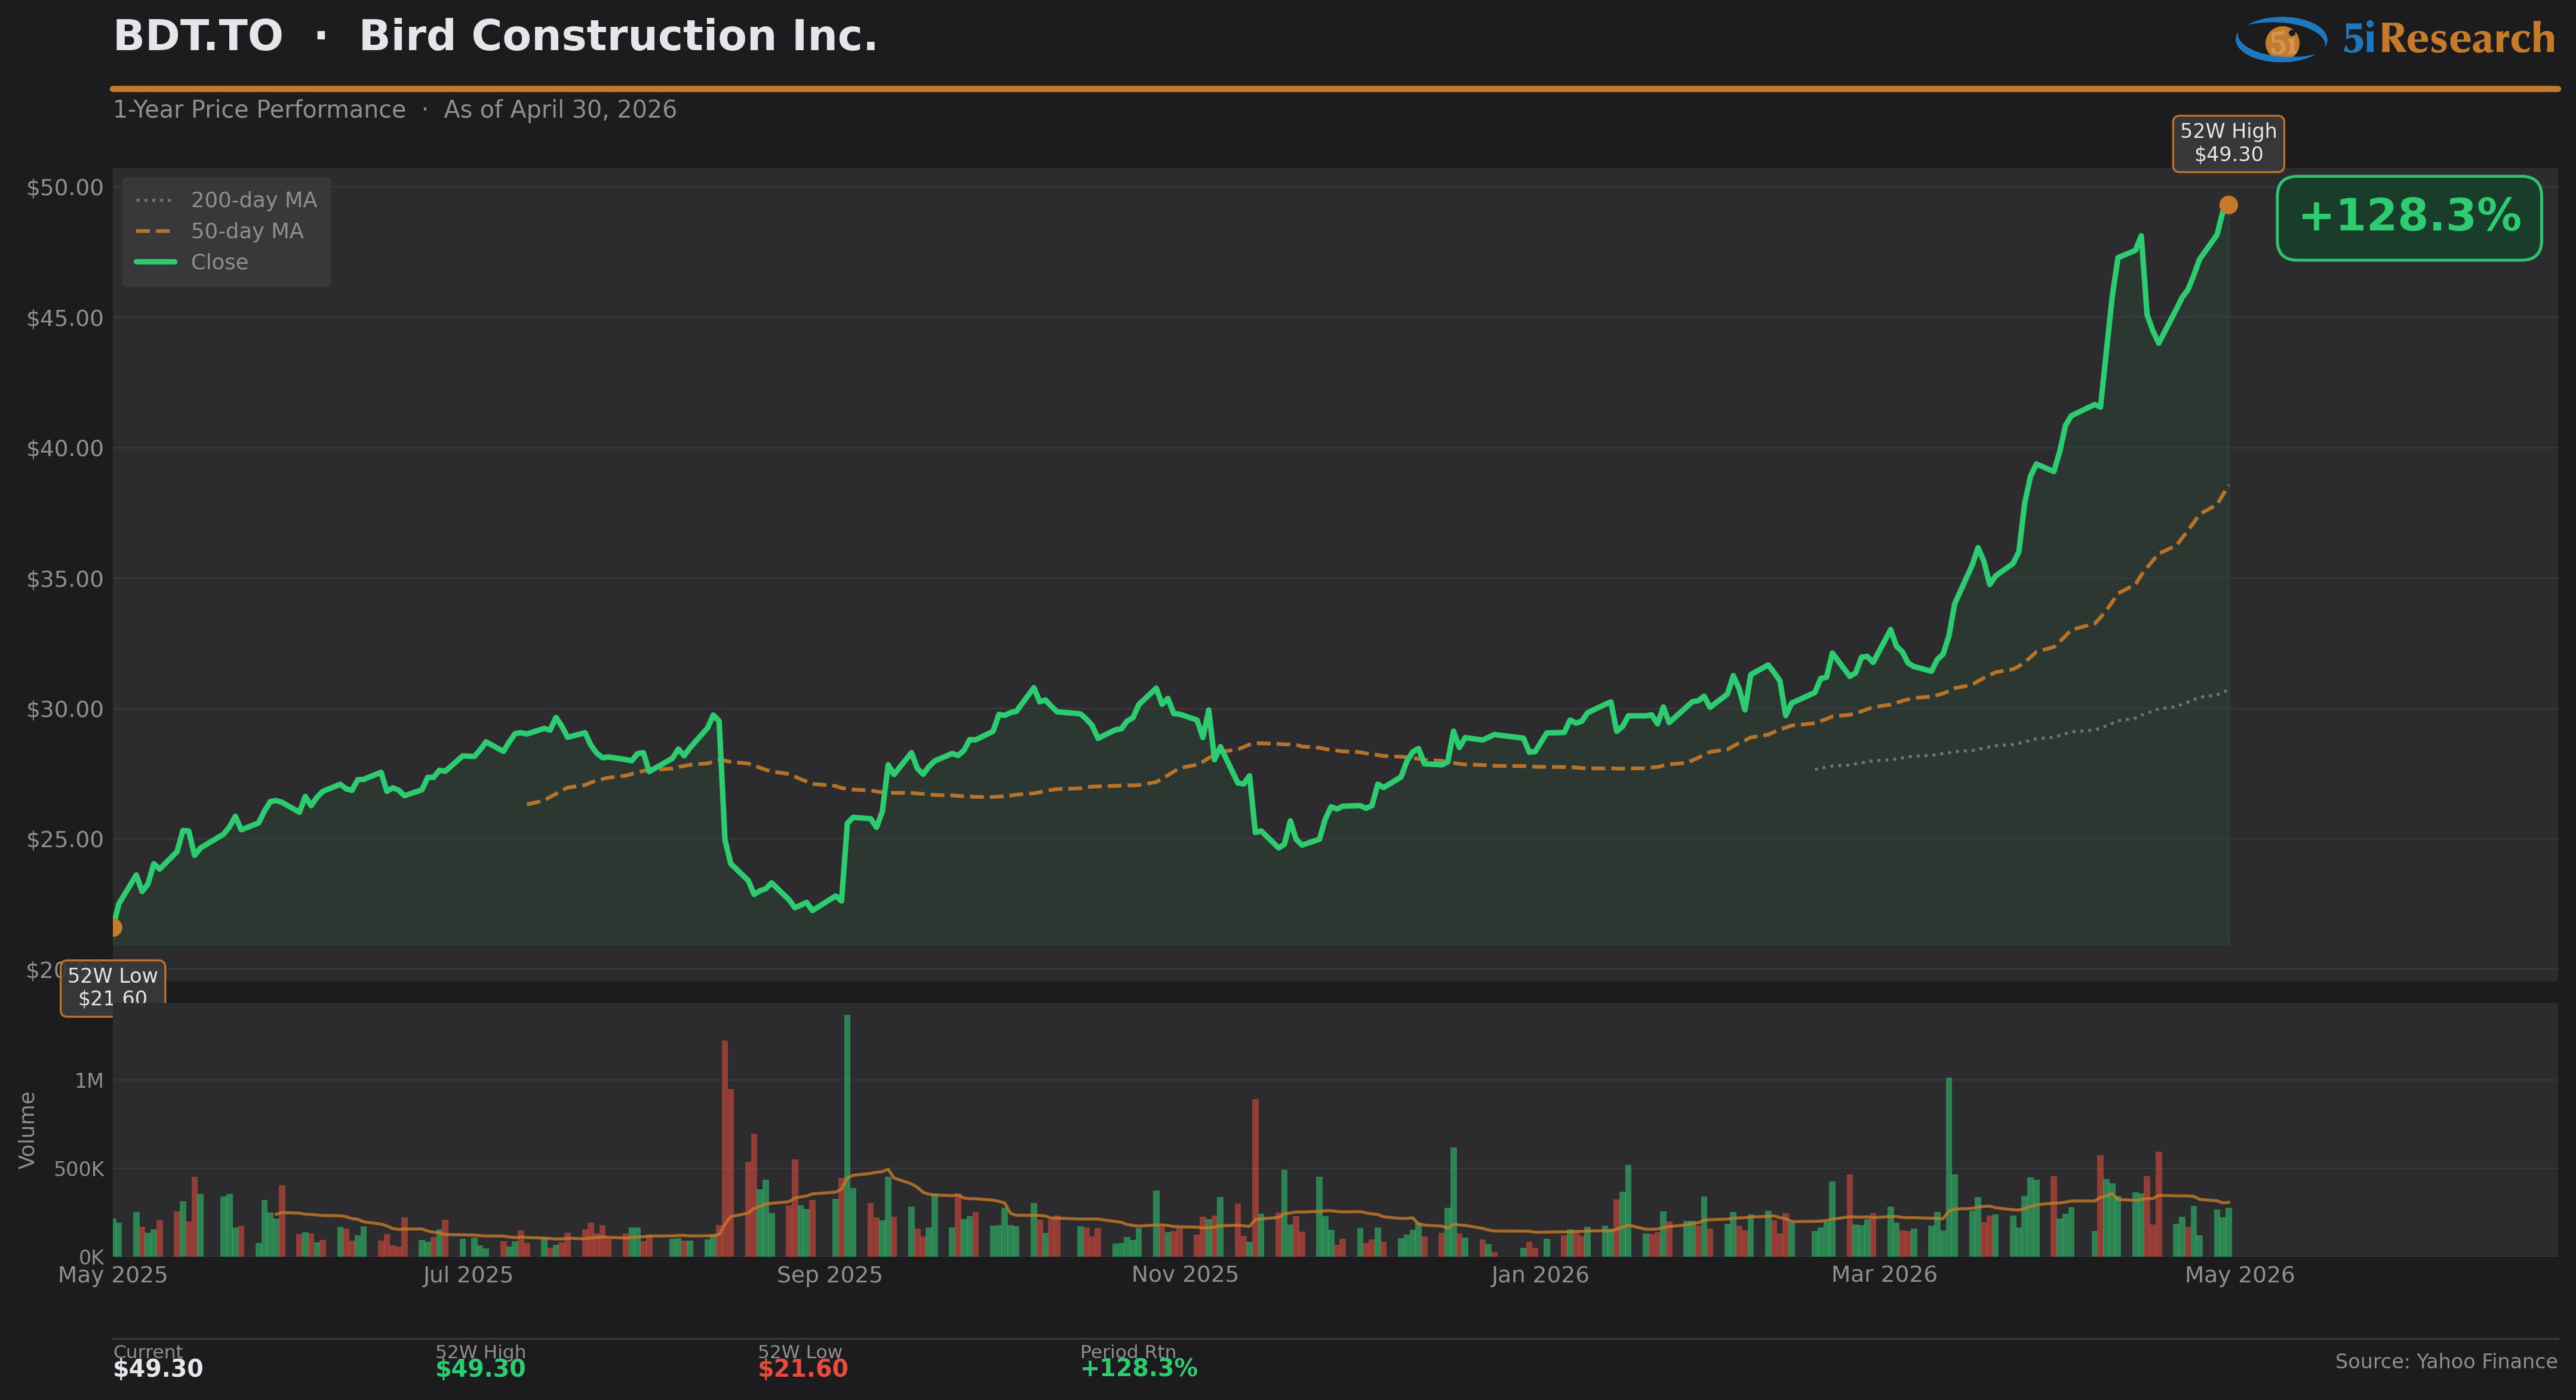Click the 200-day MA dotted legend marker
Screen dimensions: 2576x1400
click(x=154, y=200)
